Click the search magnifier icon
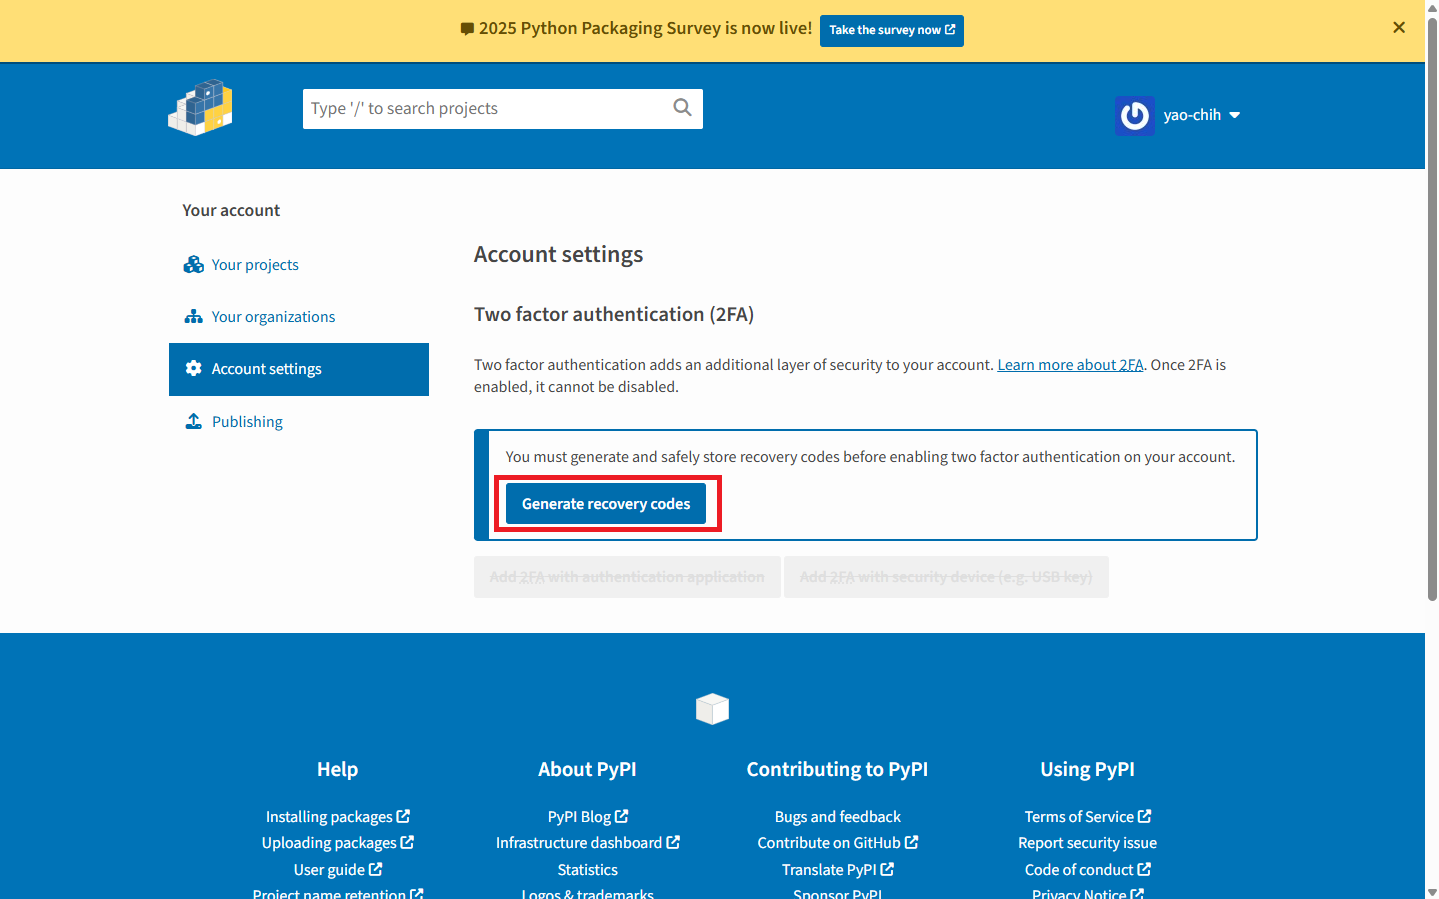Screen dimensions: 1439x899 click(682, 108)
